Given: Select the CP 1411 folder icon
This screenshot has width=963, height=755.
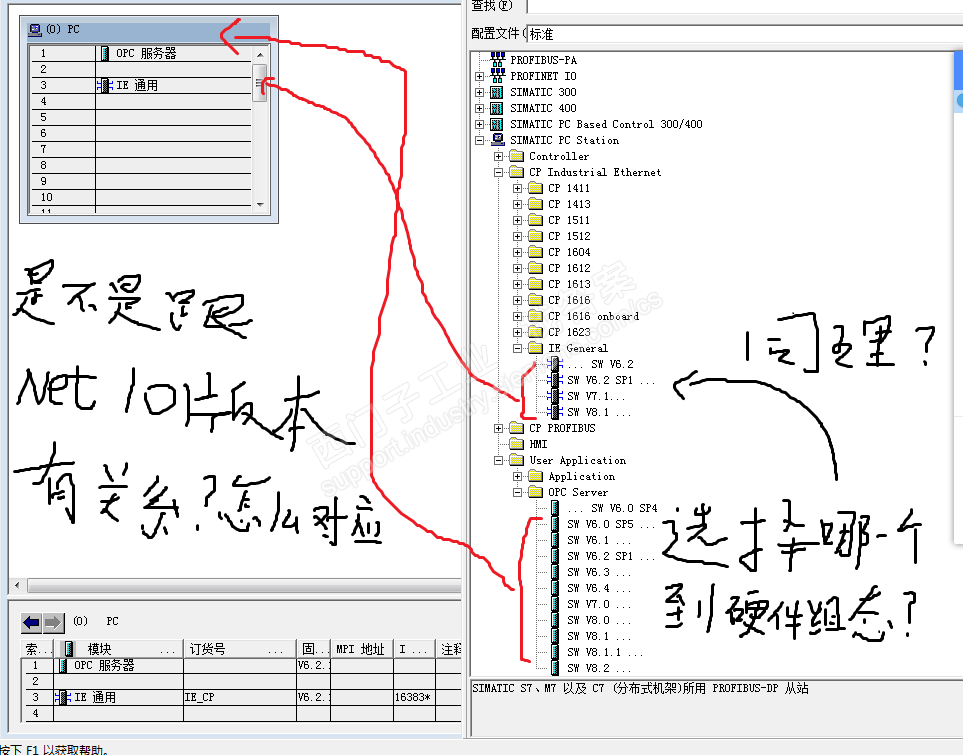Looking at the screenshot, I should coord(536,188).
